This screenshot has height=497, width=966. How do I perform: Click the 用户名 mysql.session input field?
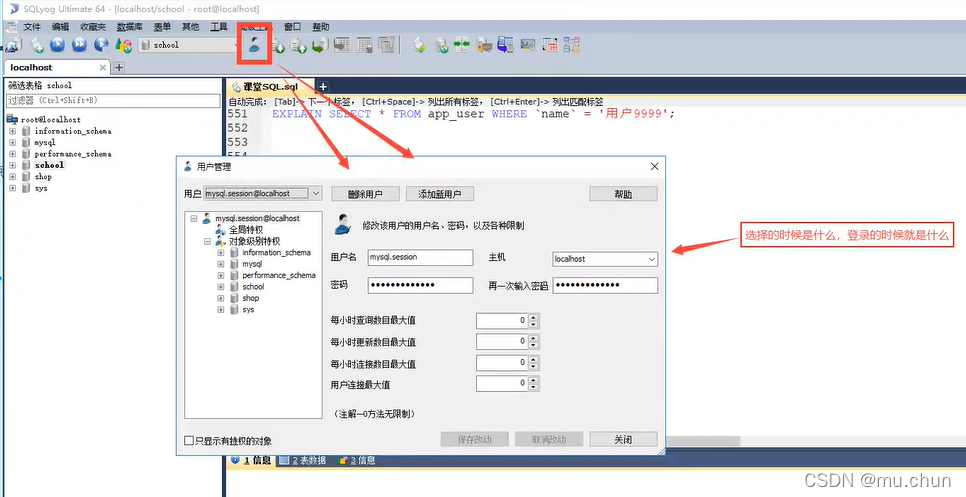420,257
